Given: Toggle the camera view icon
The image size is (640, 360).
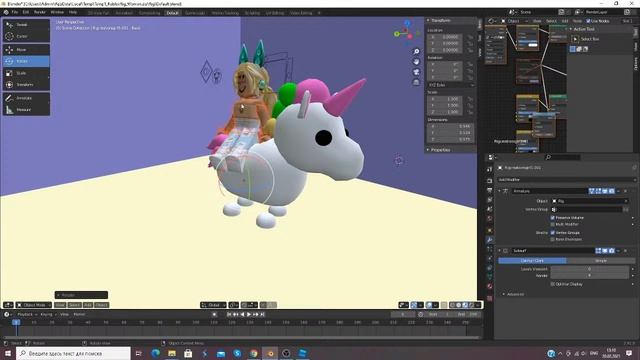Looking at the screenshot, I should pyautogui.click(x=416, y=72).
